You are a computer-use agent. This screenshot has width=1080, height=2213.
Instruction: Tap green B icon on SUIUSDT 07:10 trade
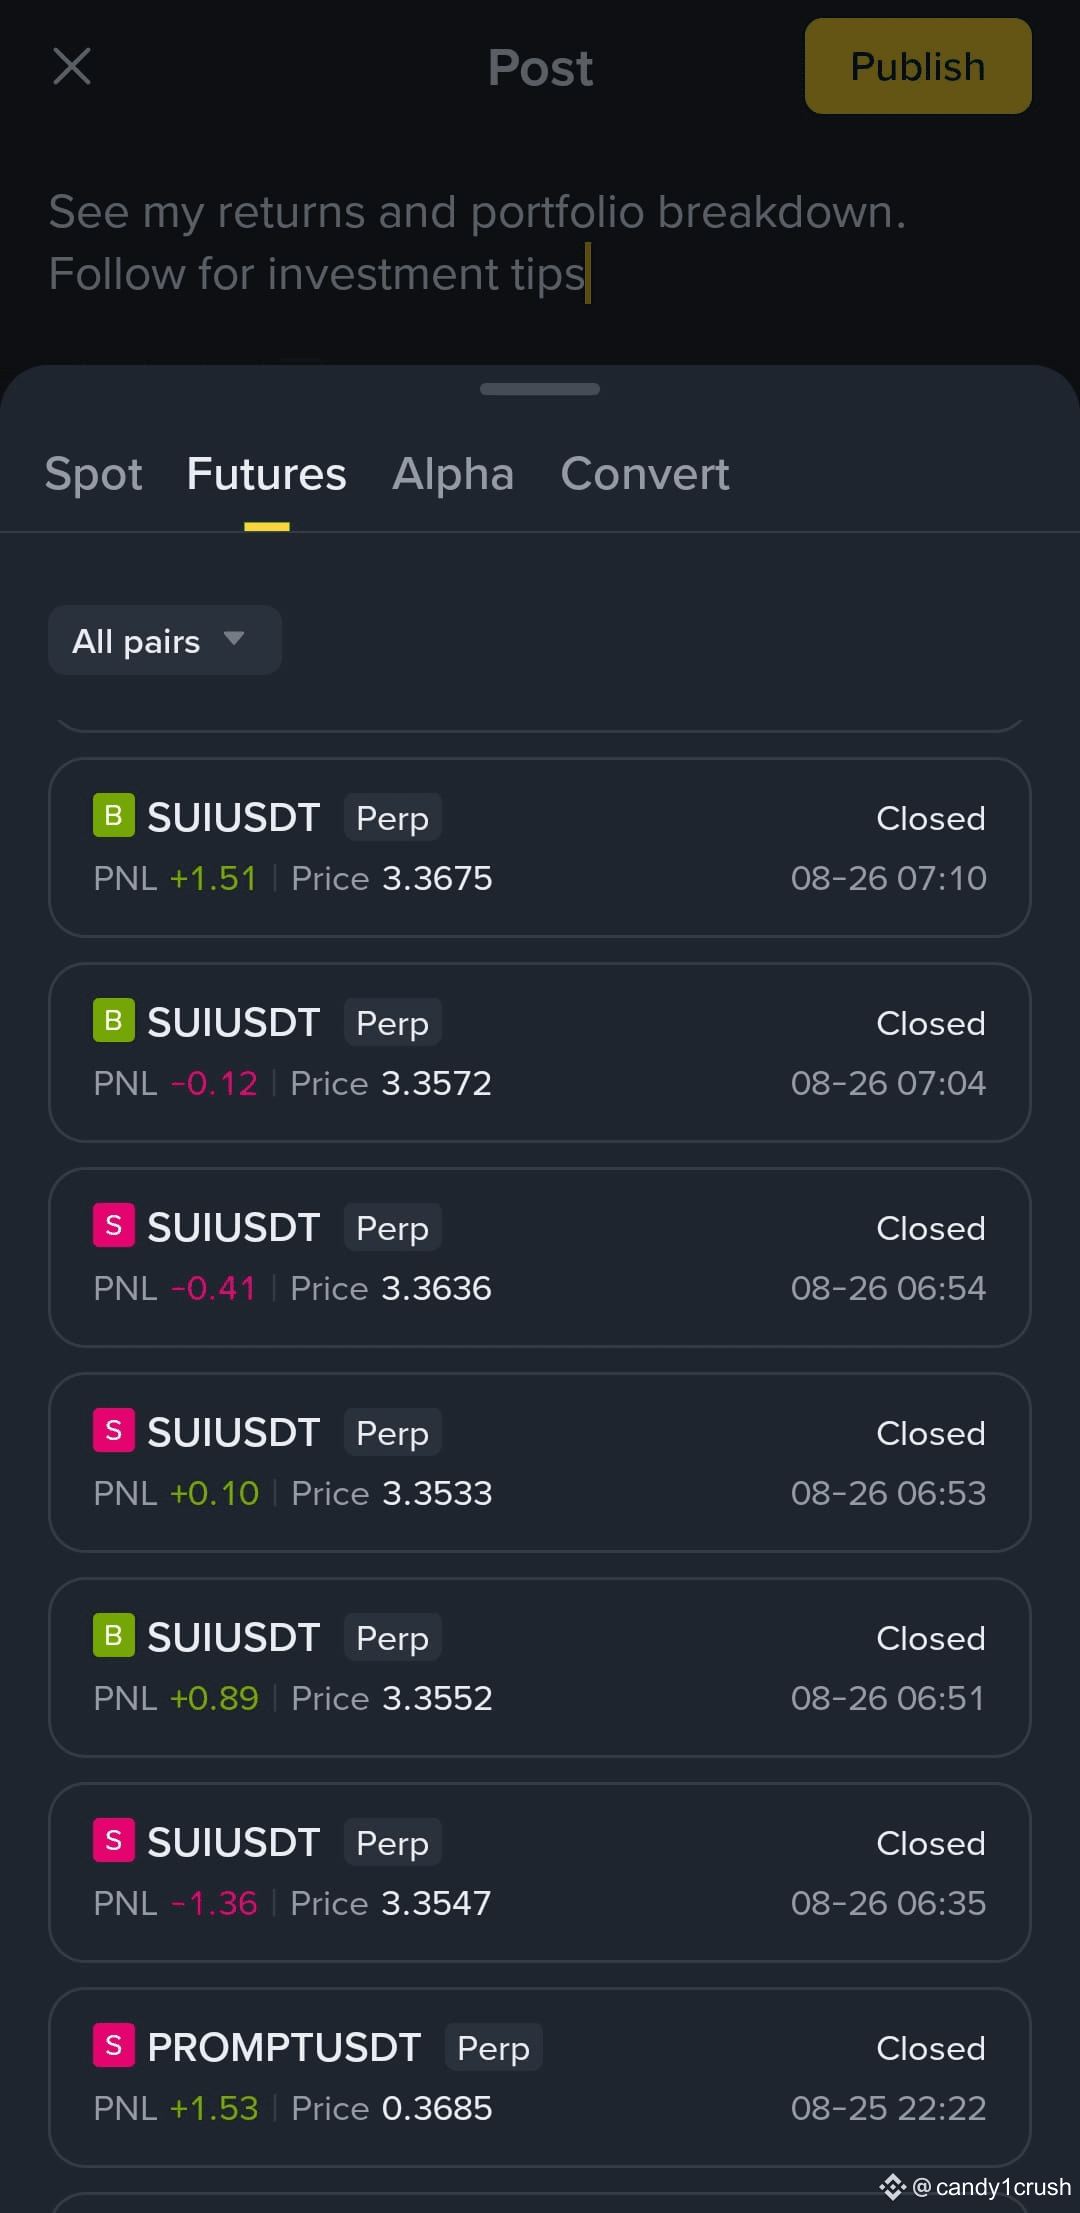pyautogui.click(x=114, y=816)
